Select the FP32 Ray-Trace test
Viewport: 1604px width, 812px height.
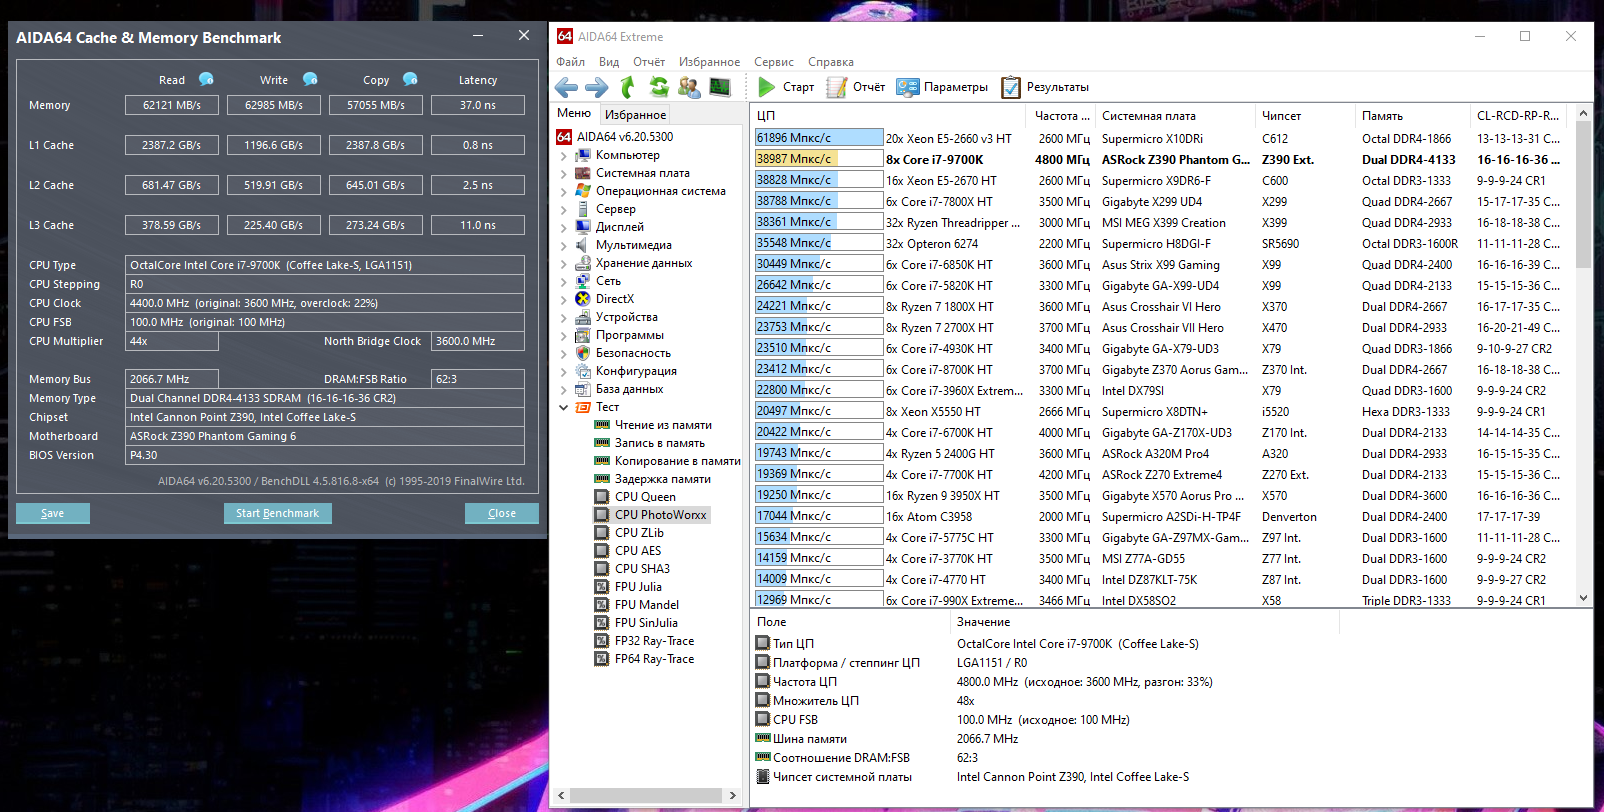(x=654, y=641)
